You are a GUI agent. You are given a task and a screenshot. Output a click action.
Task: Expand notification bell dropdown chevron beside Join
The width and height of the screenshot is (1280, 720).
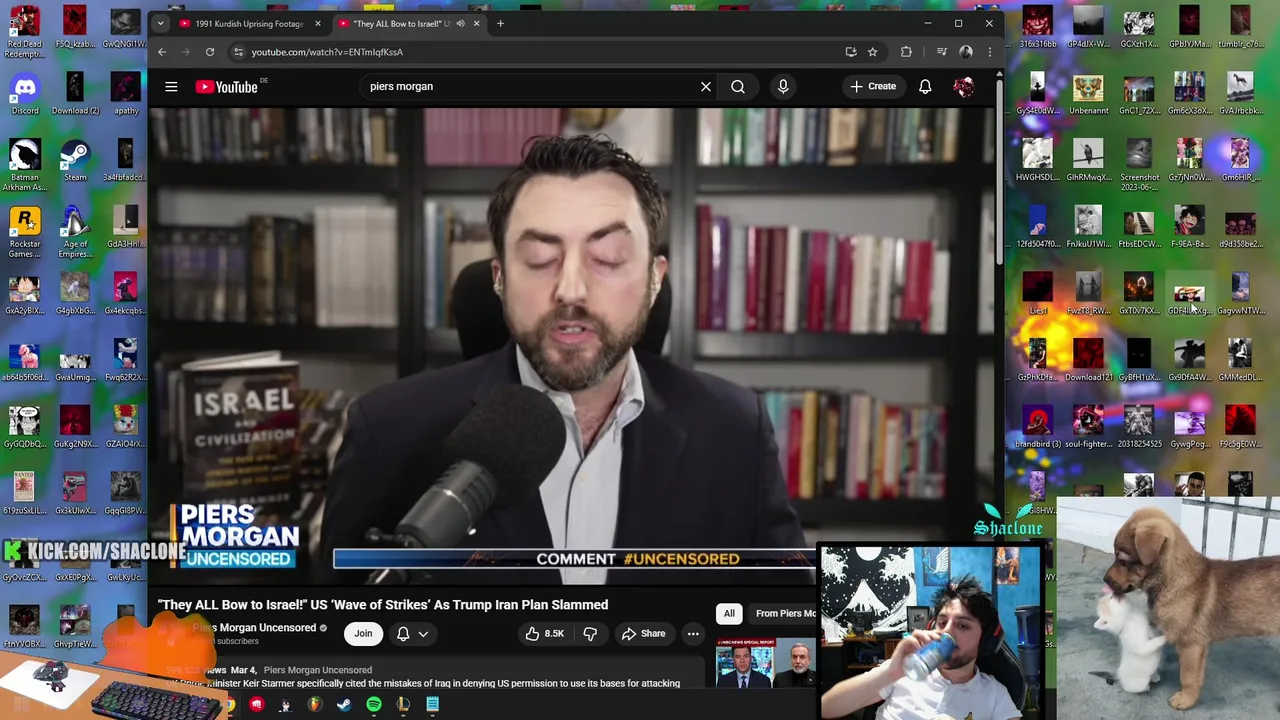tap(423, 633)
